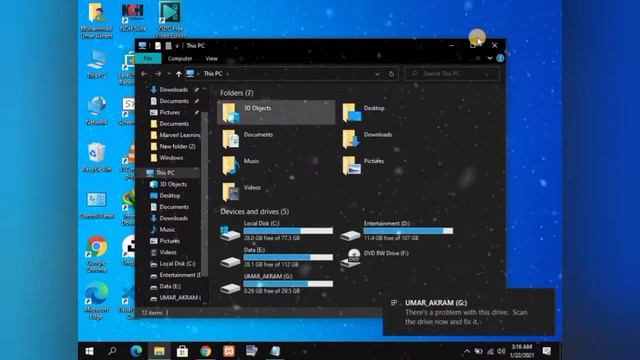Refresh the This PC view
The width and height of the screenshot is (640, 360).
(391, 74)
